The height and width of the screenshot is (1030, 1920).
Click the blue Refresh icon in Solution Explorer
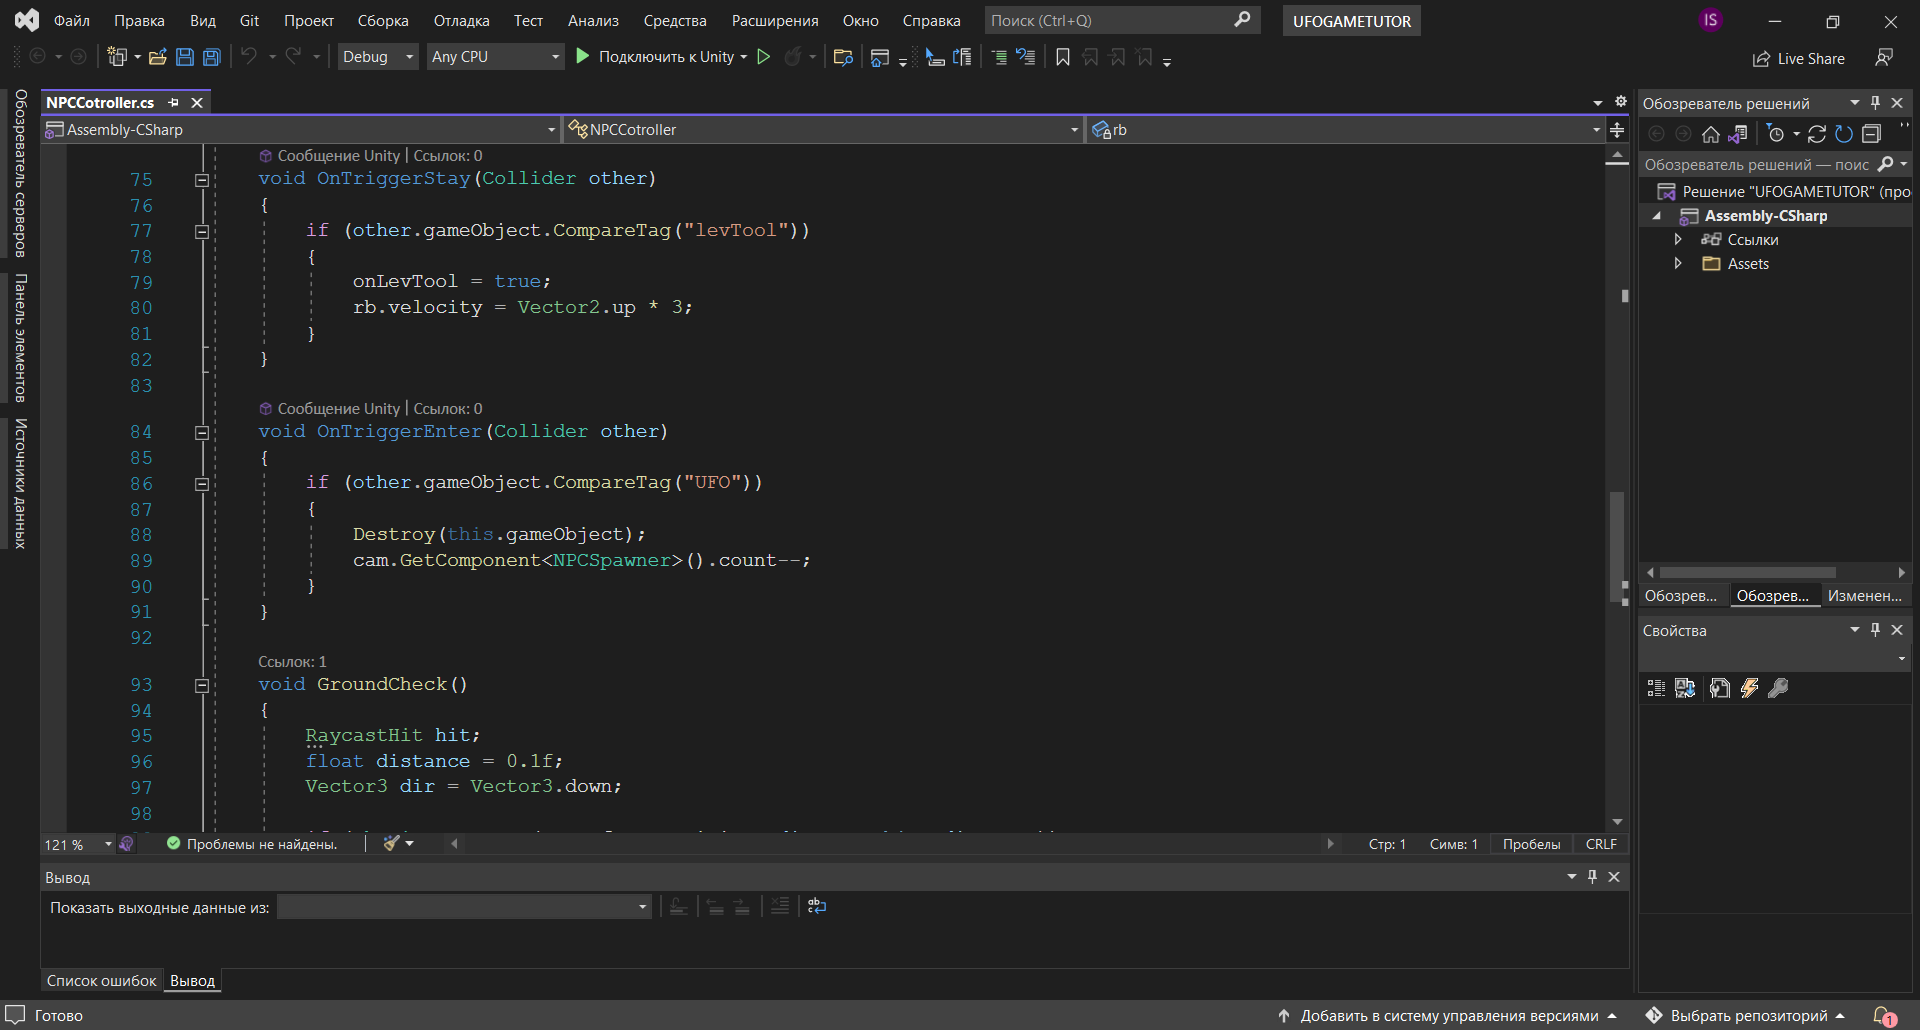click(1844, 134)
